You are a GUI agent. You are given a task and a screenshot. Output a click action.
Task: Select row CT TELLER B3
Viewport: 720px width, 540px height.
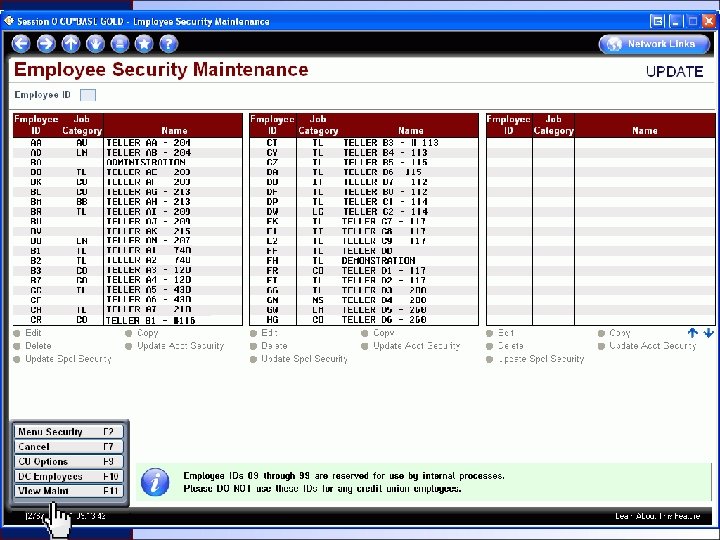[x=364, y=143]
